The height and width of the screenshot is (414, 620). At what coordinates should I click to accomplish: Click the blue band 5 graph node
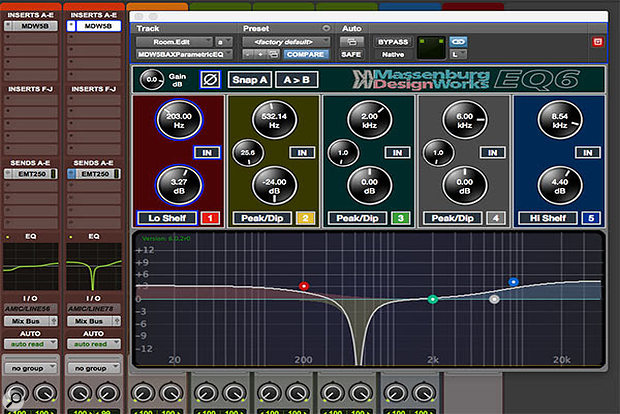(513, 282)
